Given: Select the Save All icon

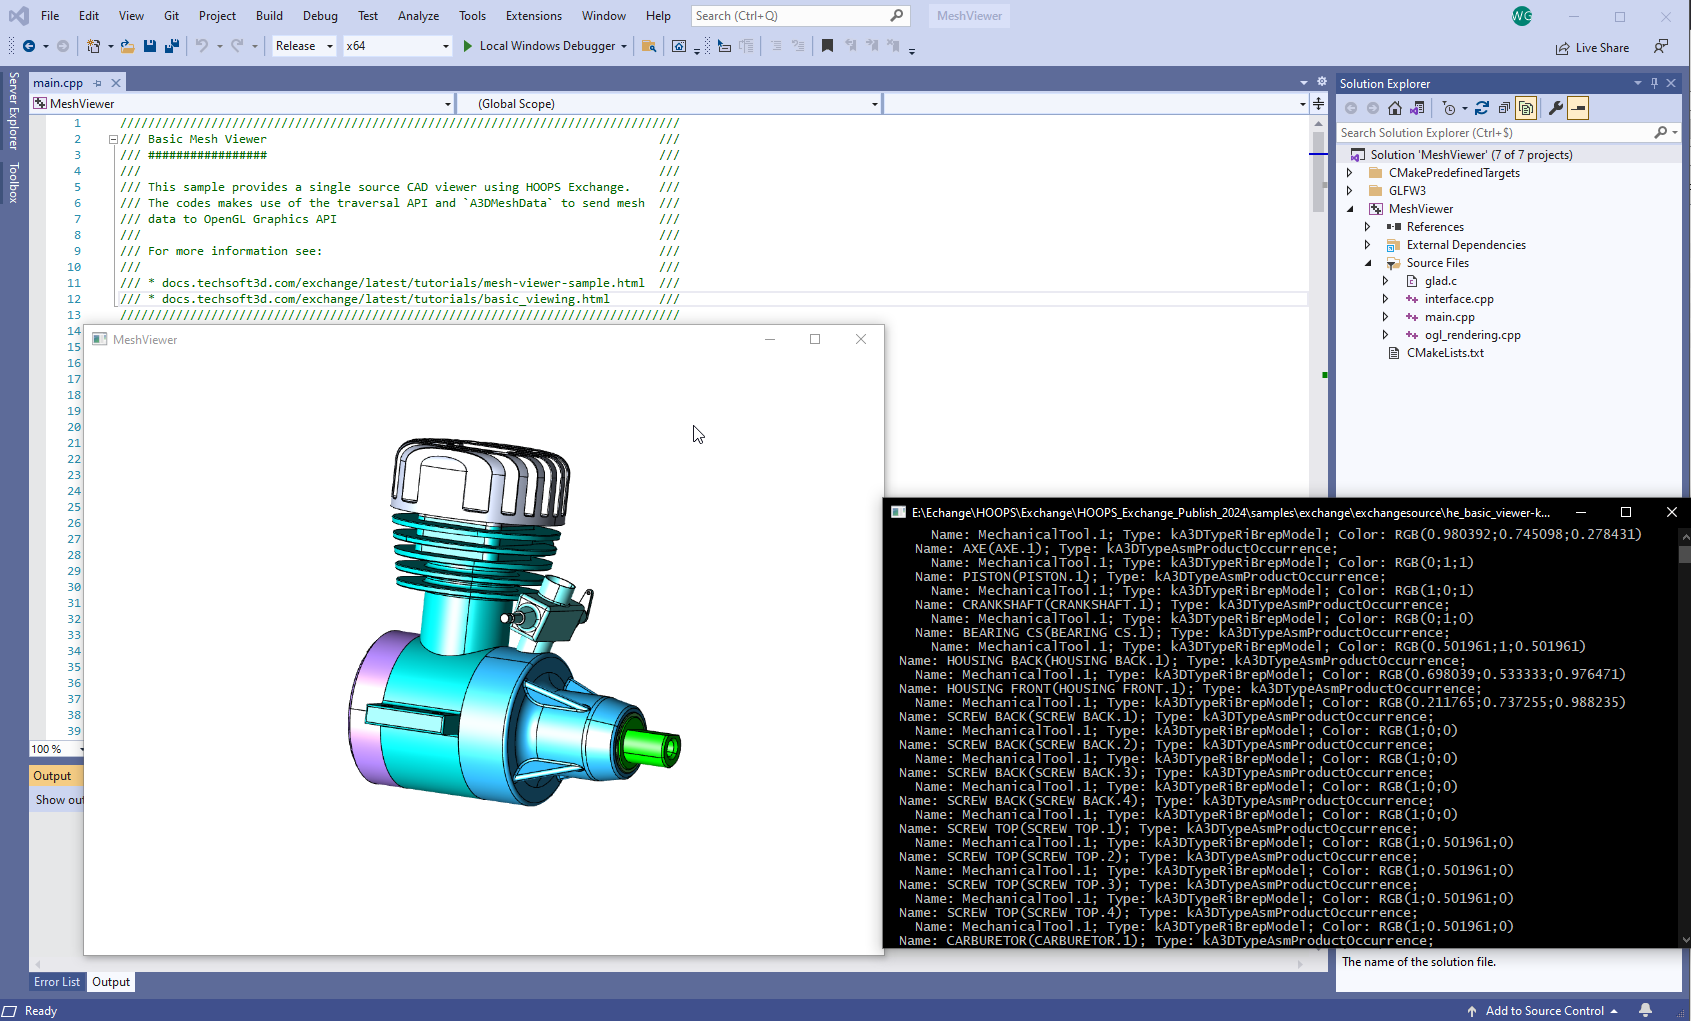Looking at the screenshot, I should [x=172, y=46].
